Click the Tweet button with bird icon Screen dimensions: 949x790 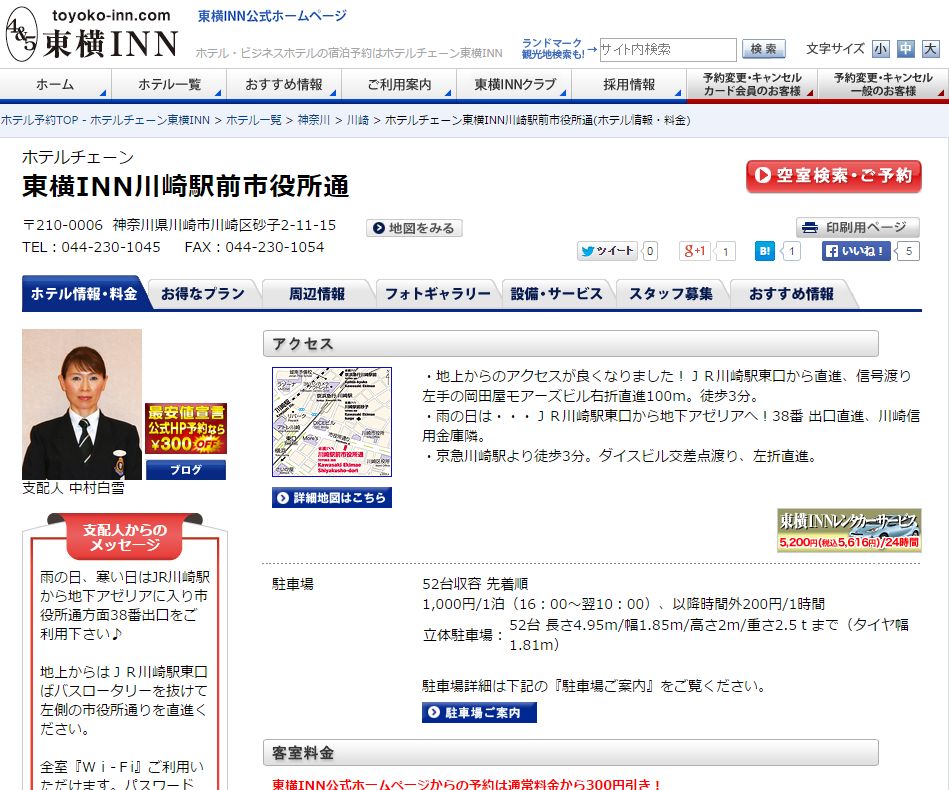pos(607,251)
